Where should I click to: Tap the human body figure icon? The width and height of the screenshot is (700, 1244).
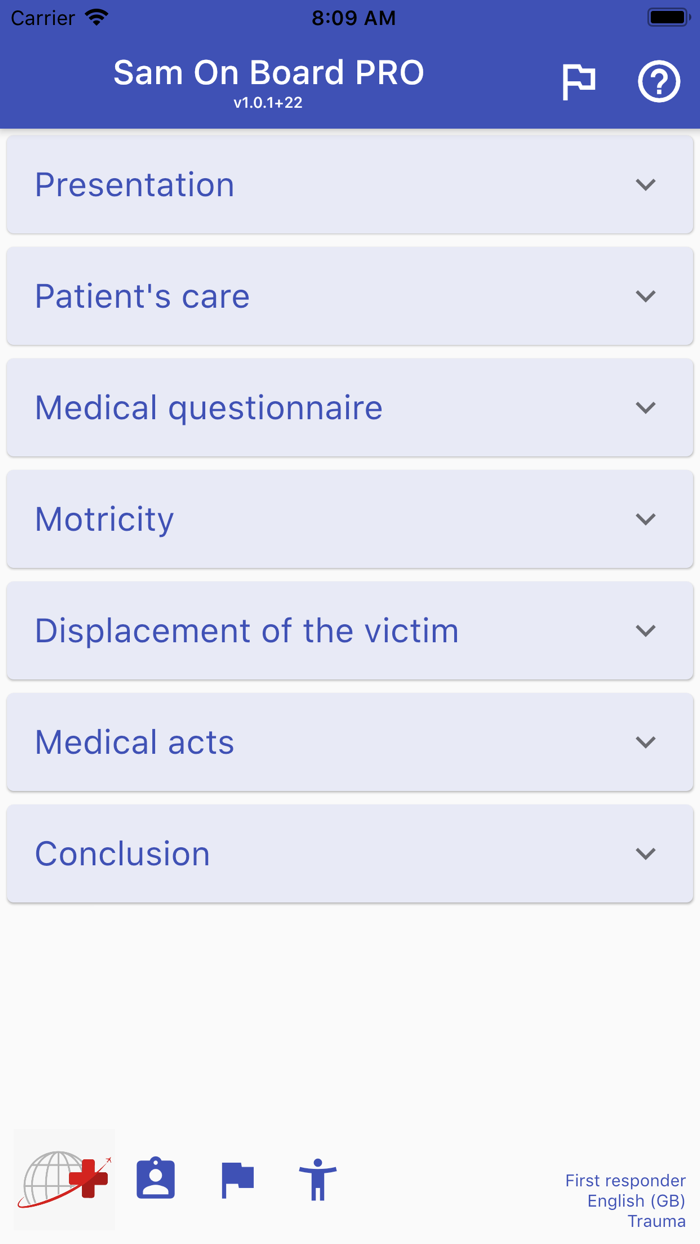(x=318, y=1179)
